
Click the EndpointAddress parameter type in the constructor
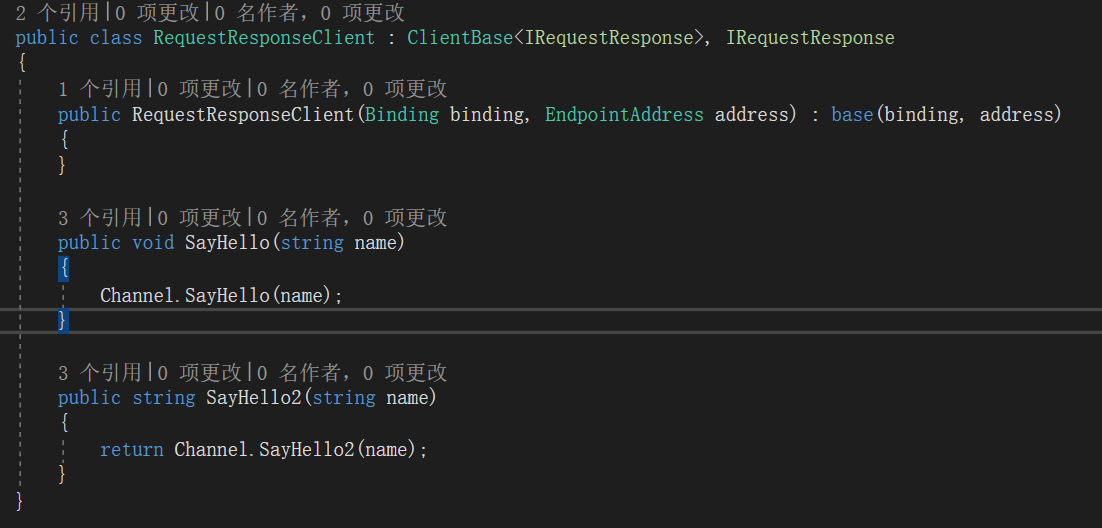pyautogui.click(x=624, y=115)
